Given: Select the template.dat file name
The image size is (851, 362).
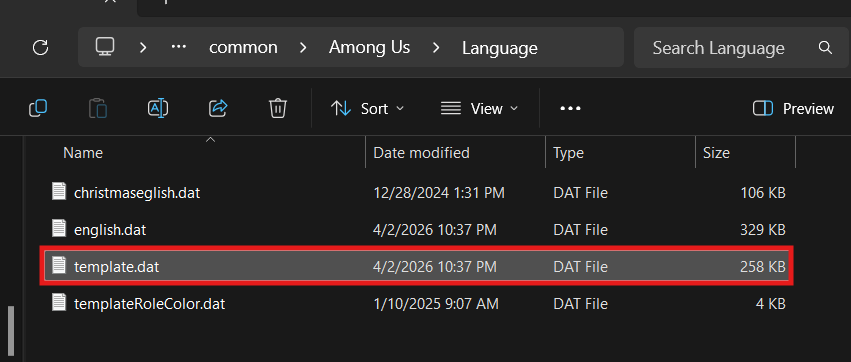Looking at the screenshot, I should click(117, 267).
